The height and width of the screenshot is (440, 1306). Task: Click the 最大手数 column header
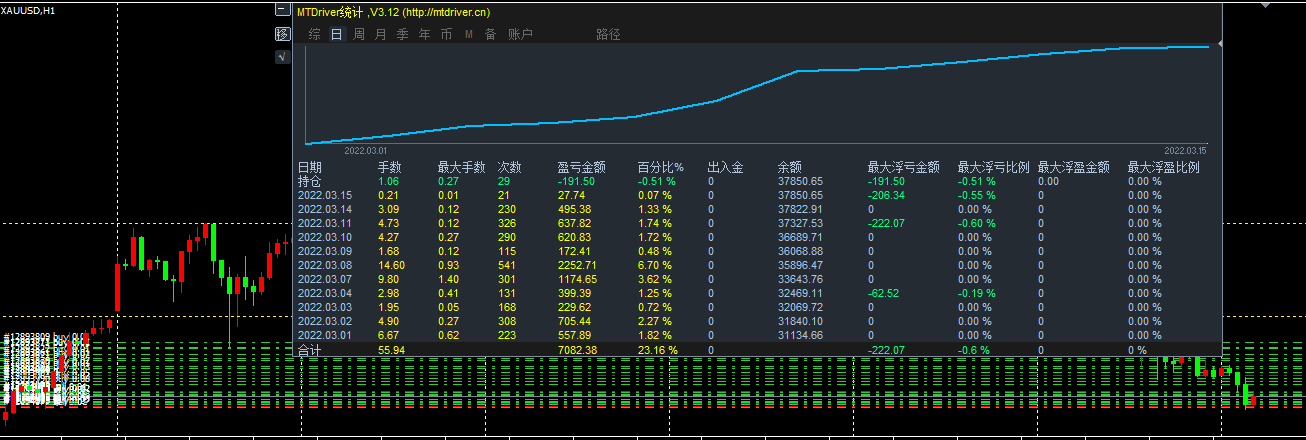462,168
